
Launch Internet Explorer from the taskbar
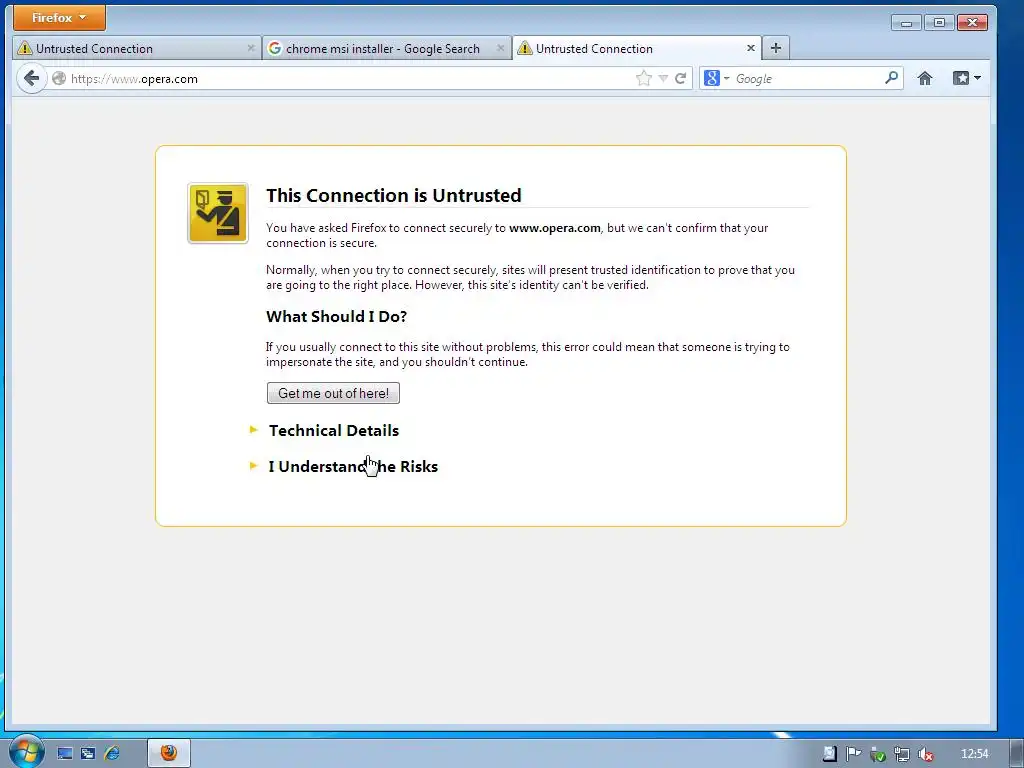(x=112, y=754)
